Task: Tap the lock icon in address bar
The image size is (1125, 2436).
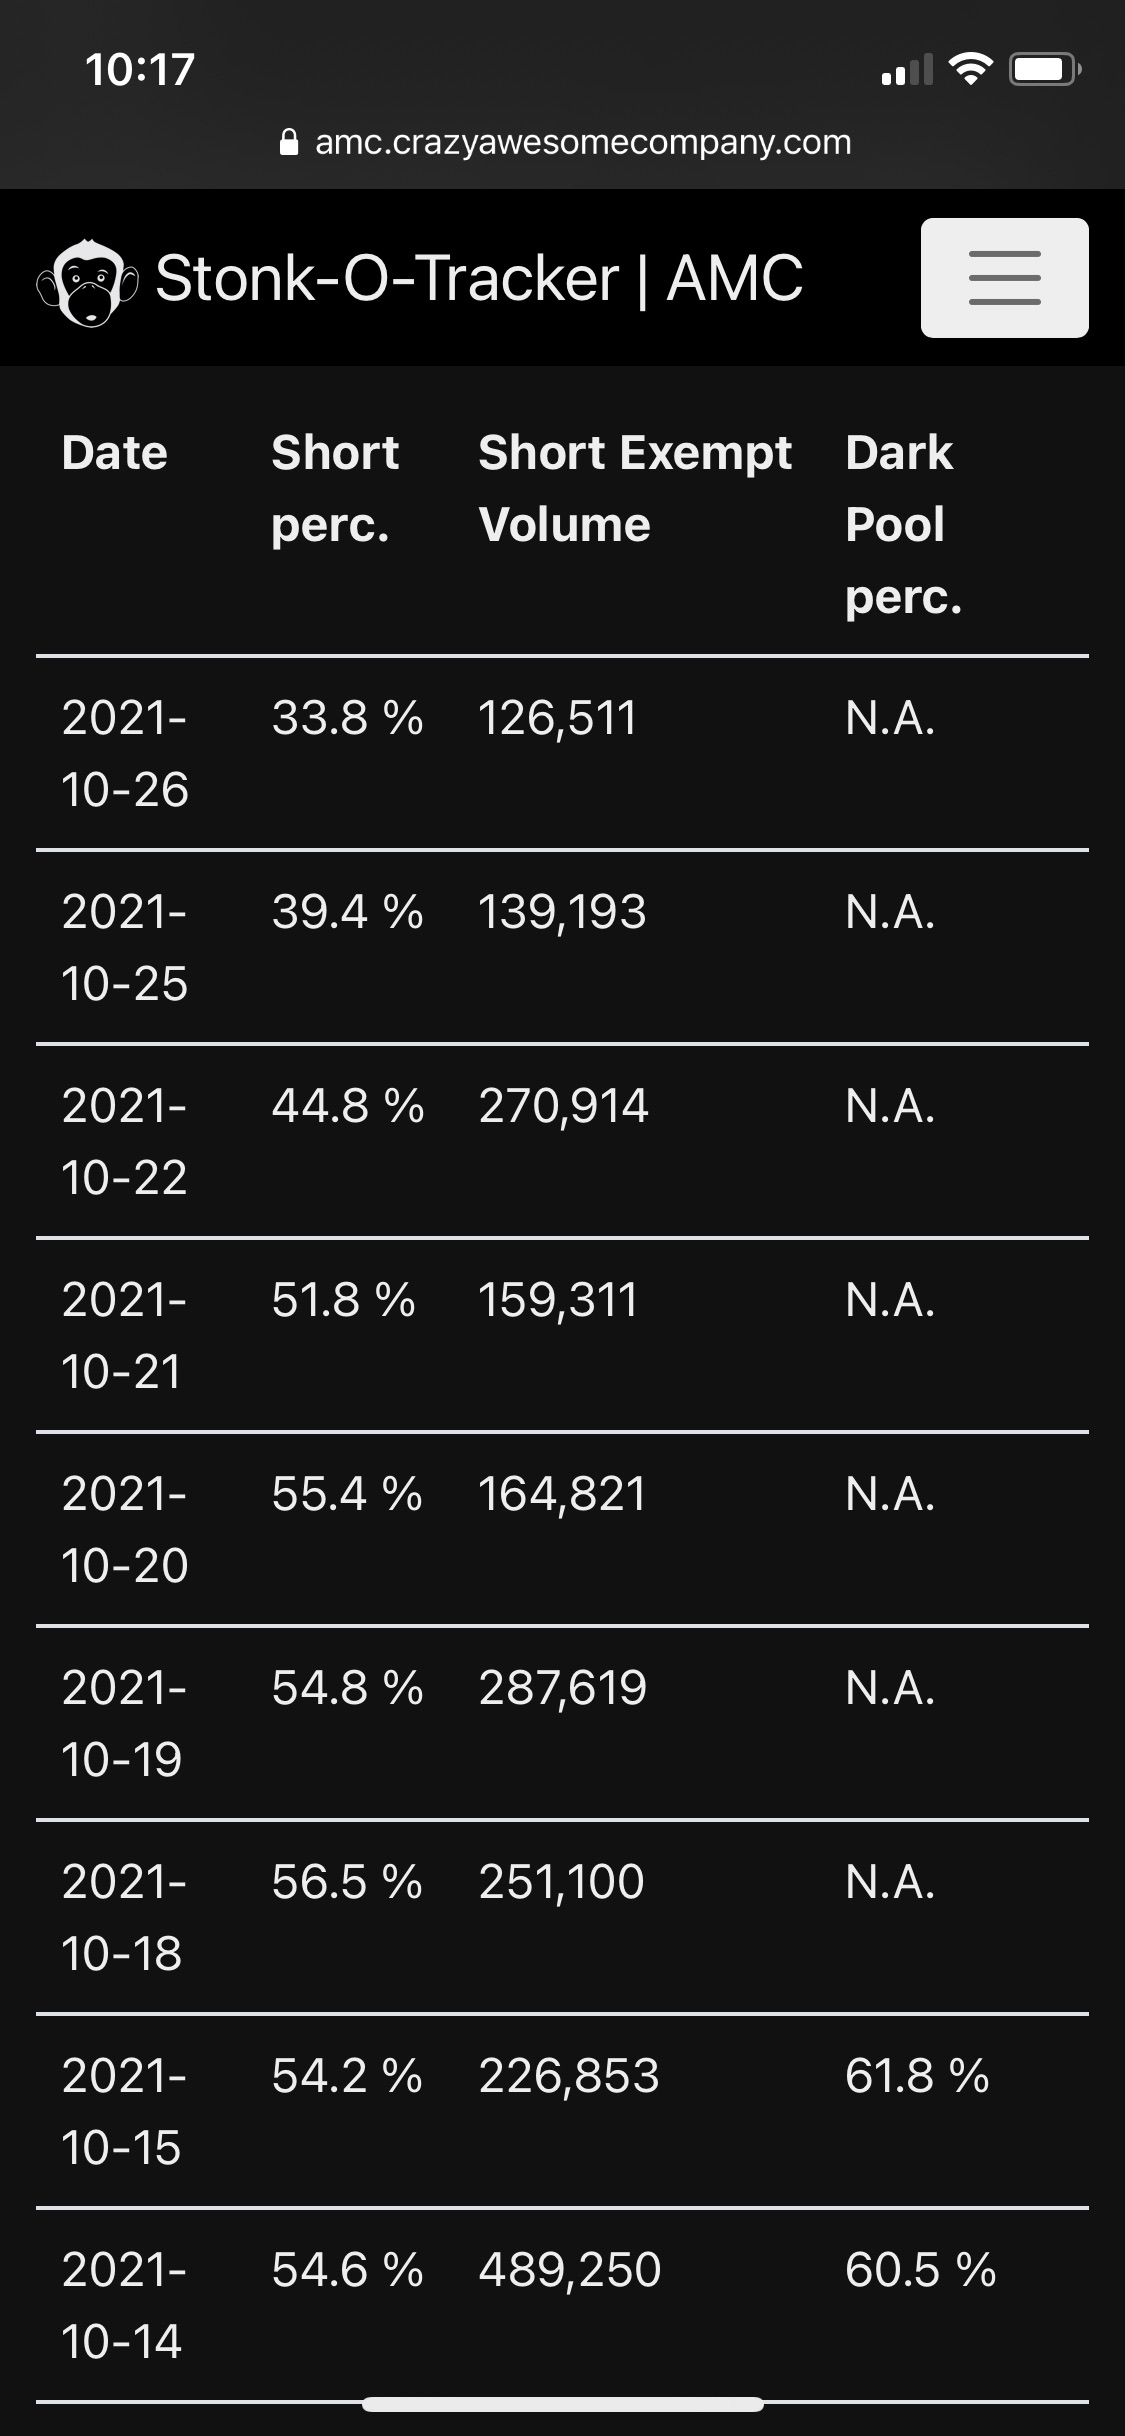Action: click(289, 143)
